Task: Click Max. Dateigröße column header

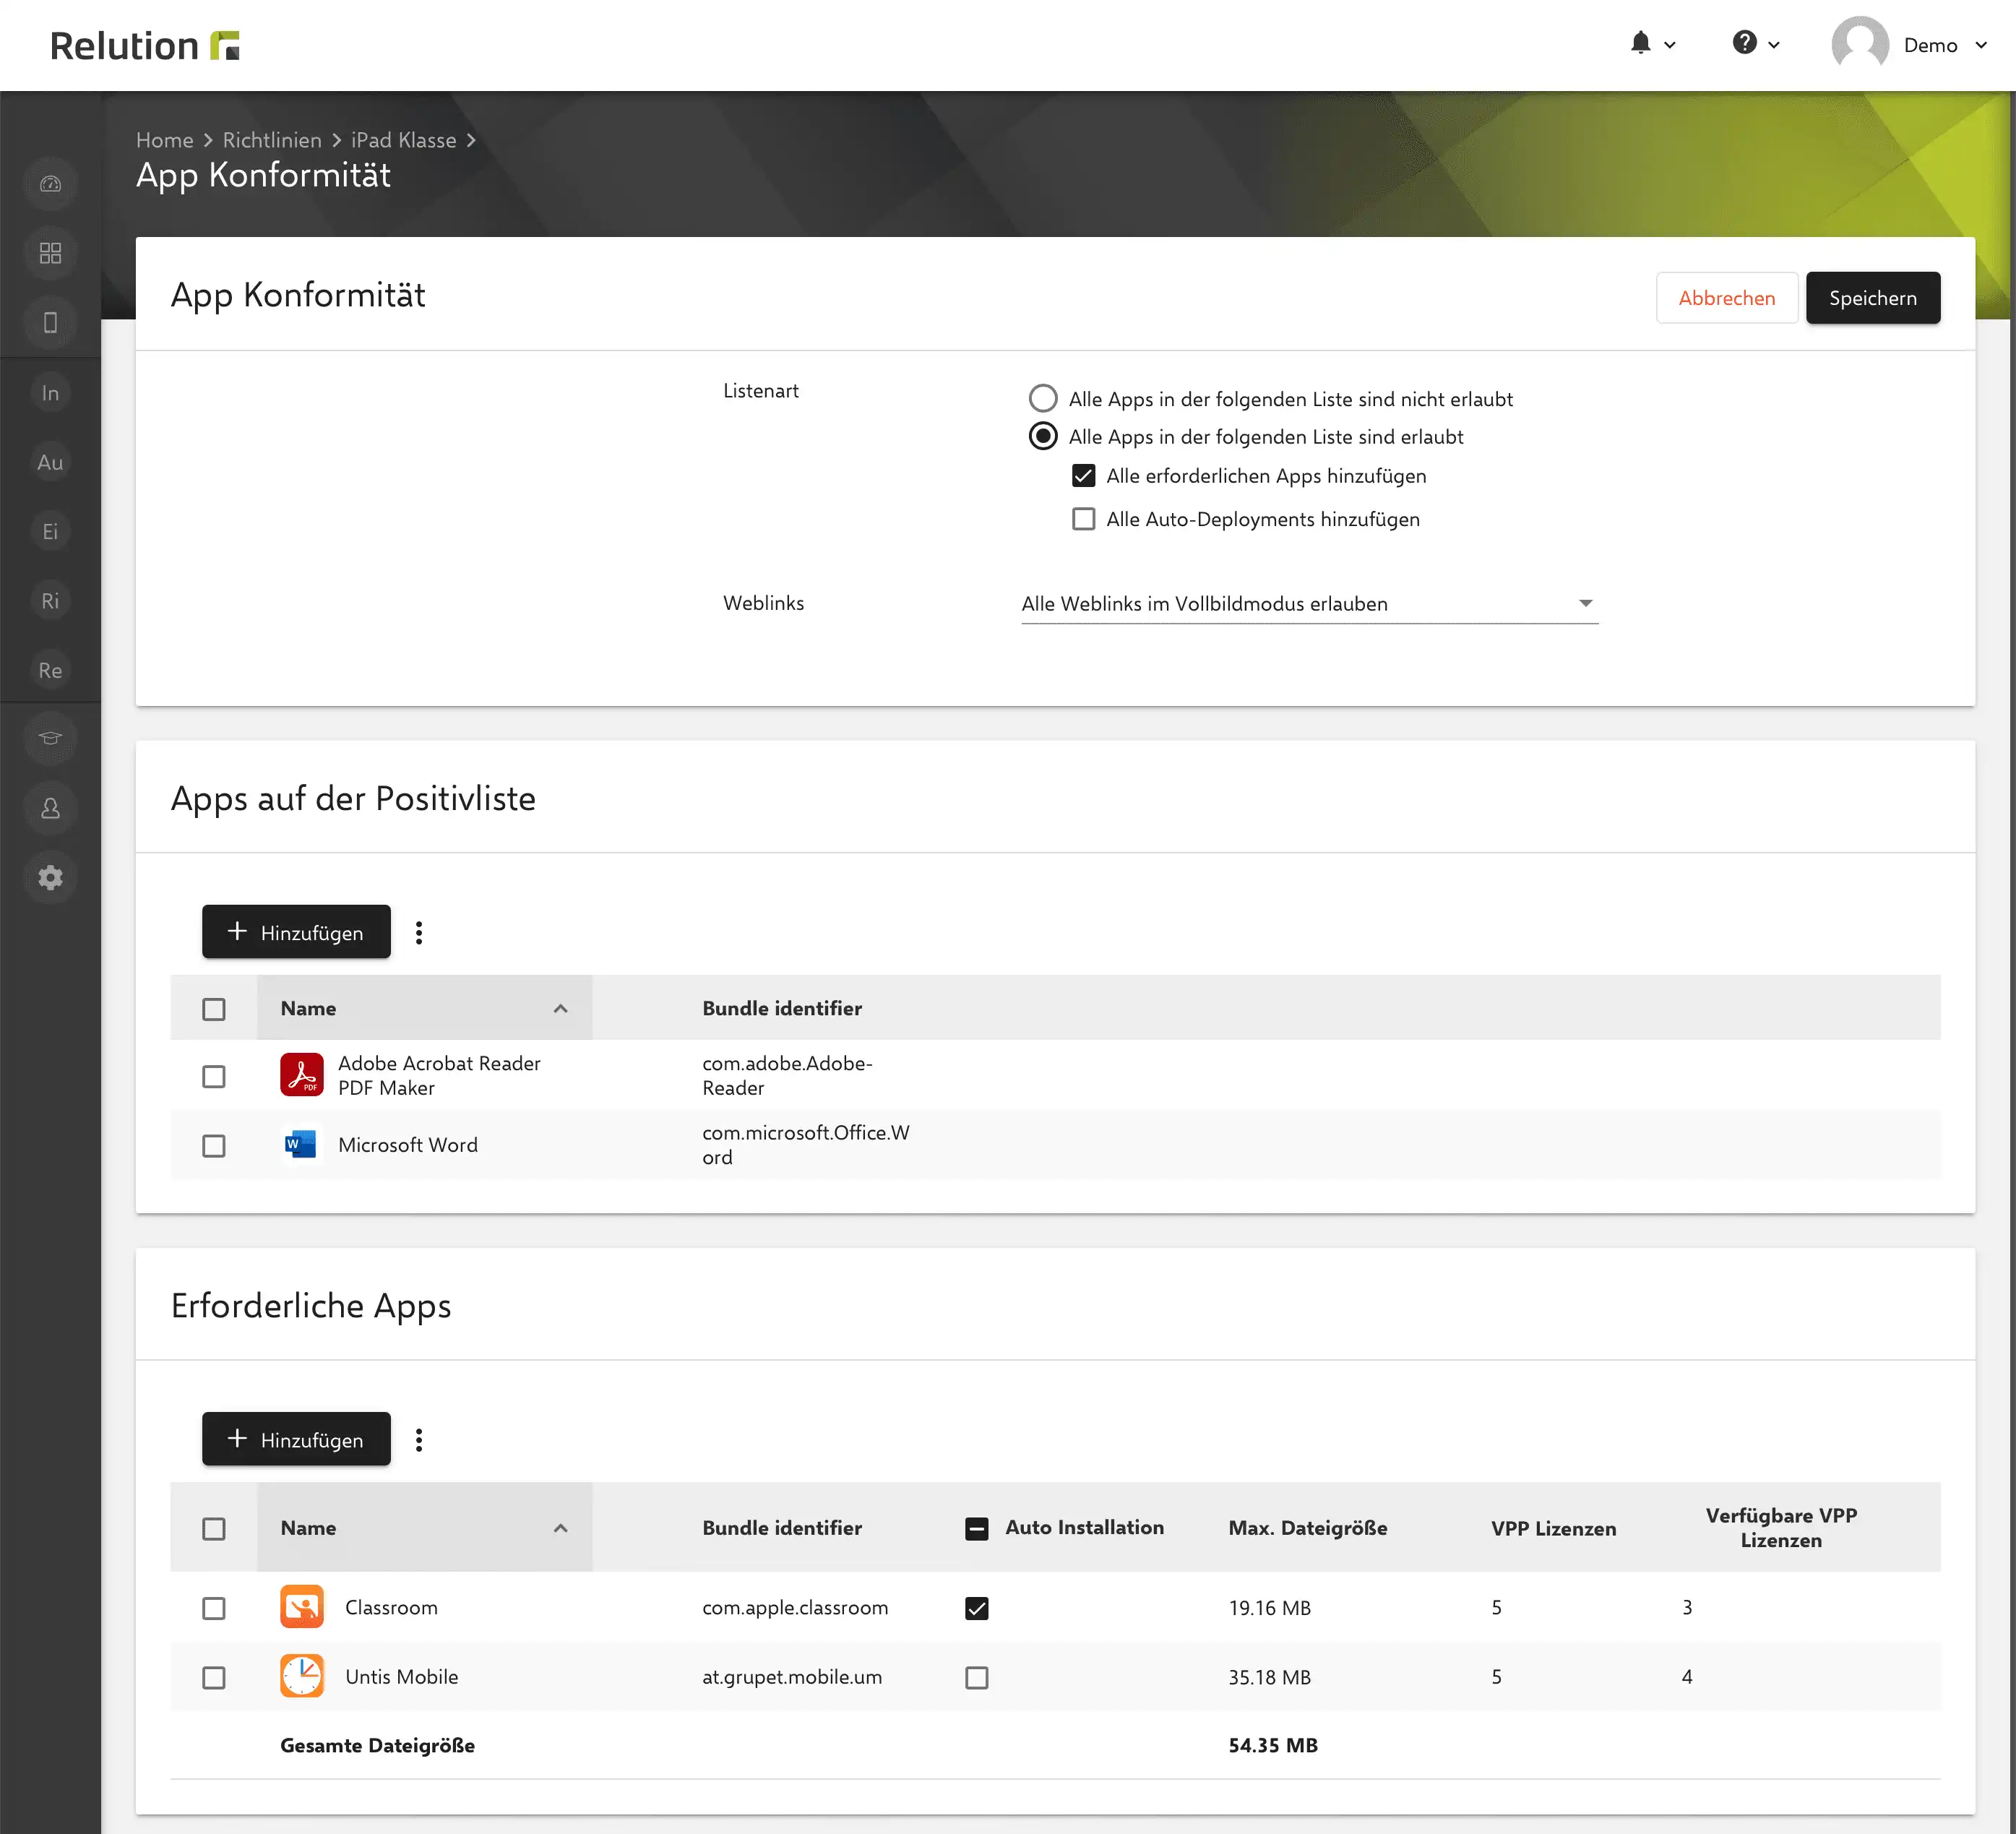Action: (1308, 1528)
